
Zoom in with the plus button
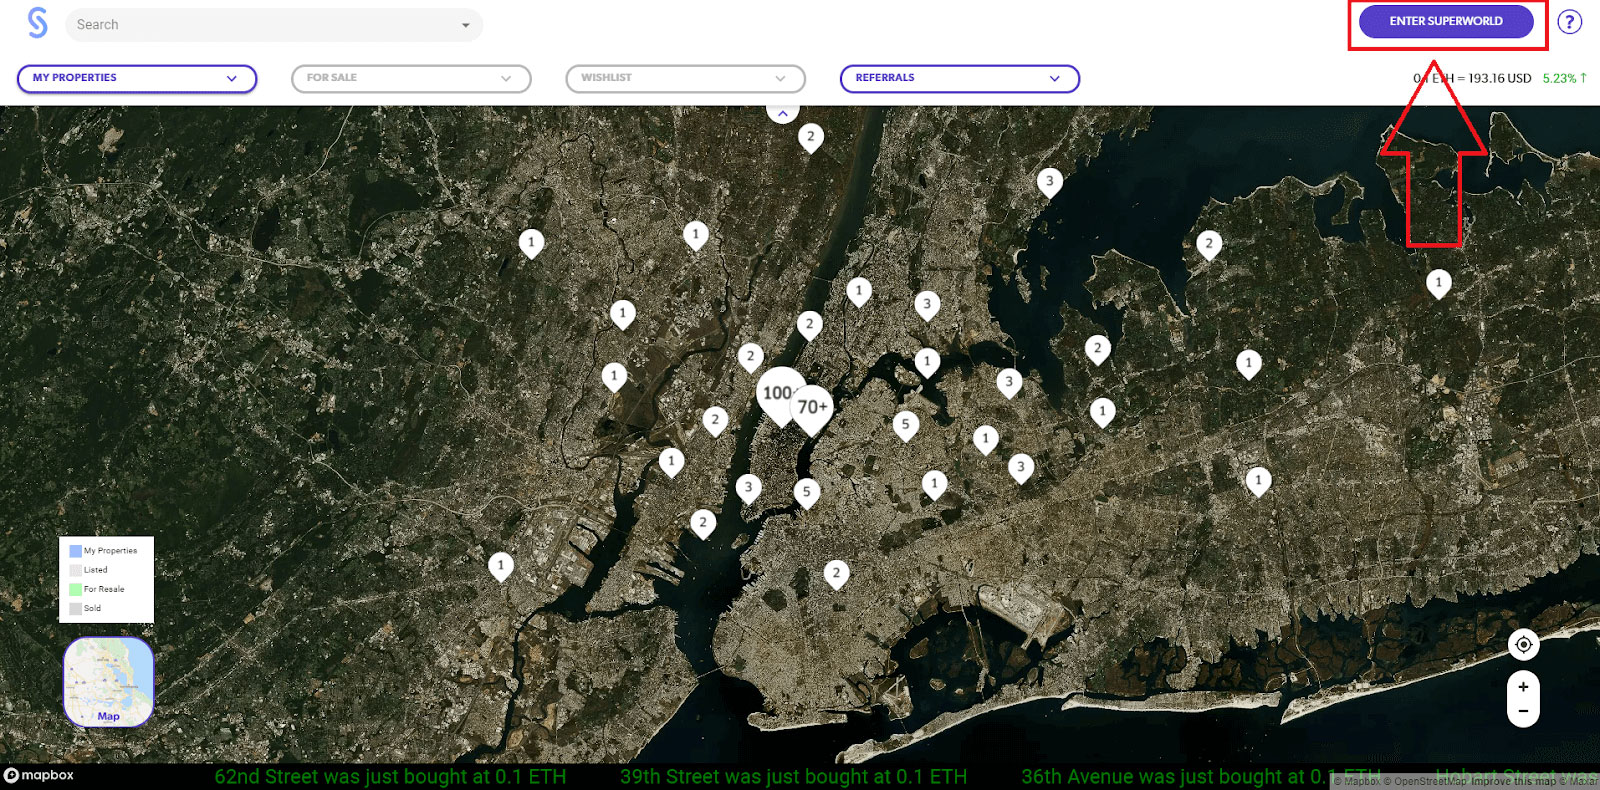1523,687
